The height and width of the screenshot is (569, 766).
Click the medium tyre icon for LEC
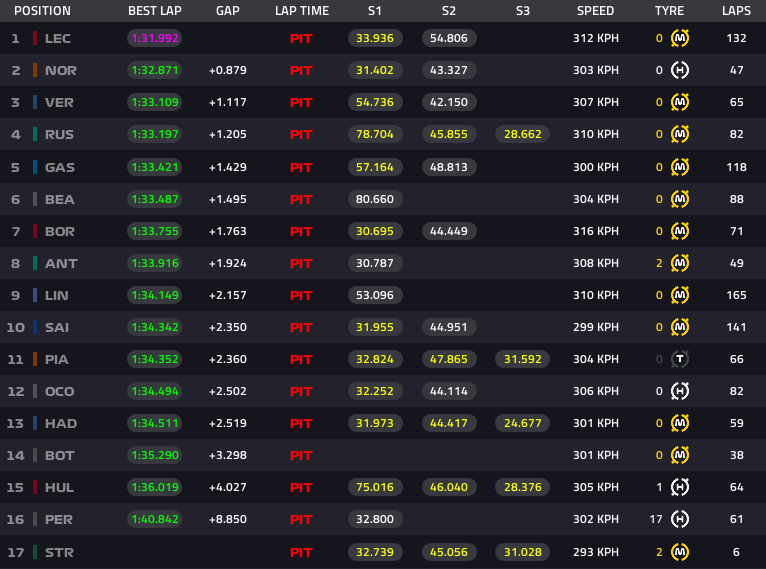click(680, 38)
